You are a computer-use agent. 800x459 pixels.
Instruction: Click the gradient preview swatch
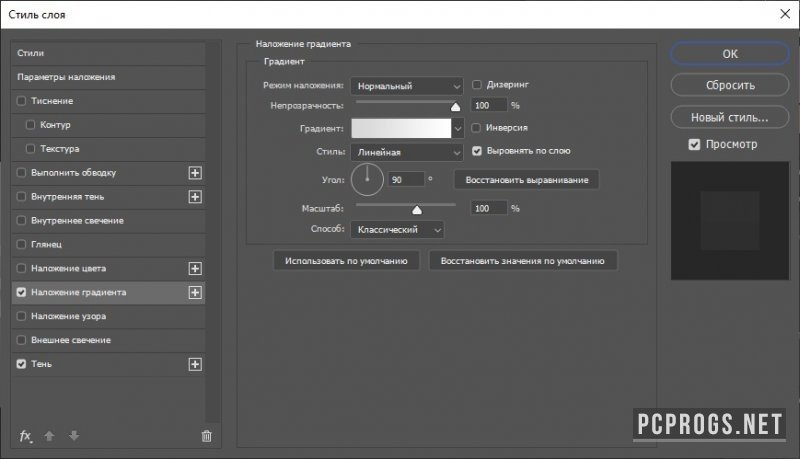coord(401,129)
